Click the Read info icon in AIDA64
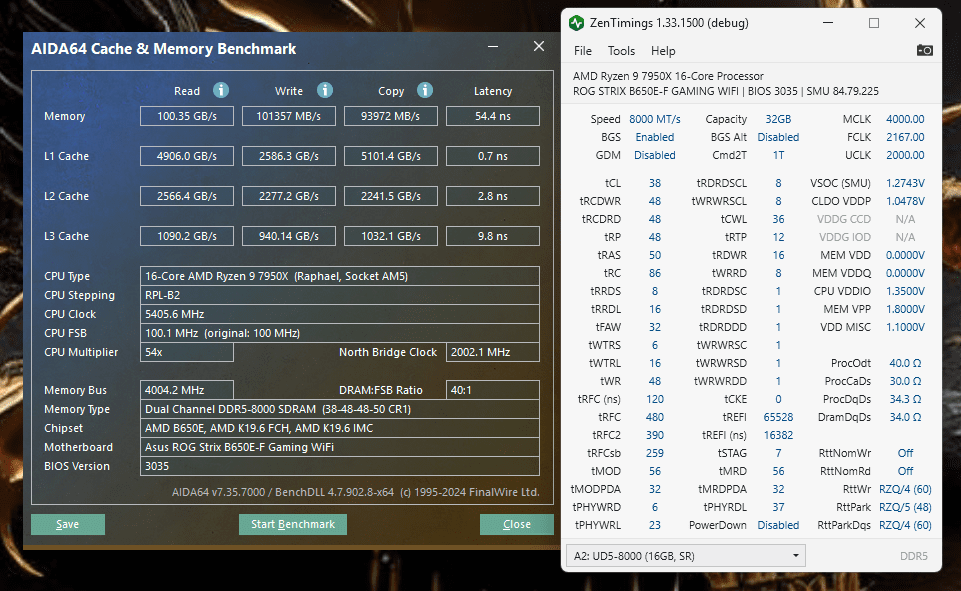 [221, 91]
